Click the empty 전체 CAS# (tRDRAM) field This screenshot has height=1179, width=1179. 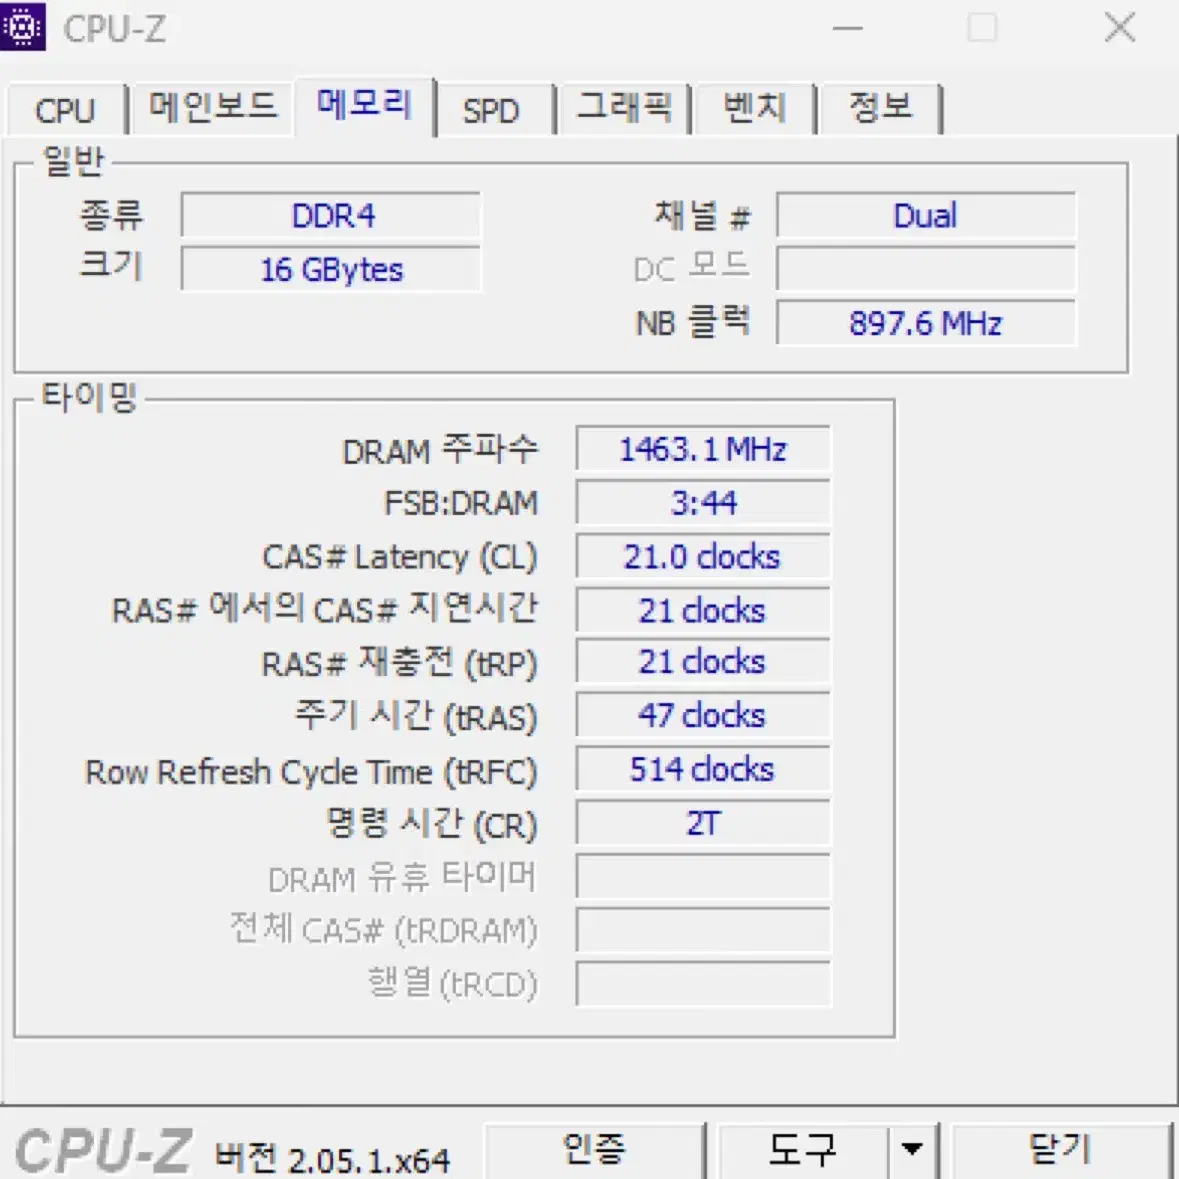click(x=703, y=930)
